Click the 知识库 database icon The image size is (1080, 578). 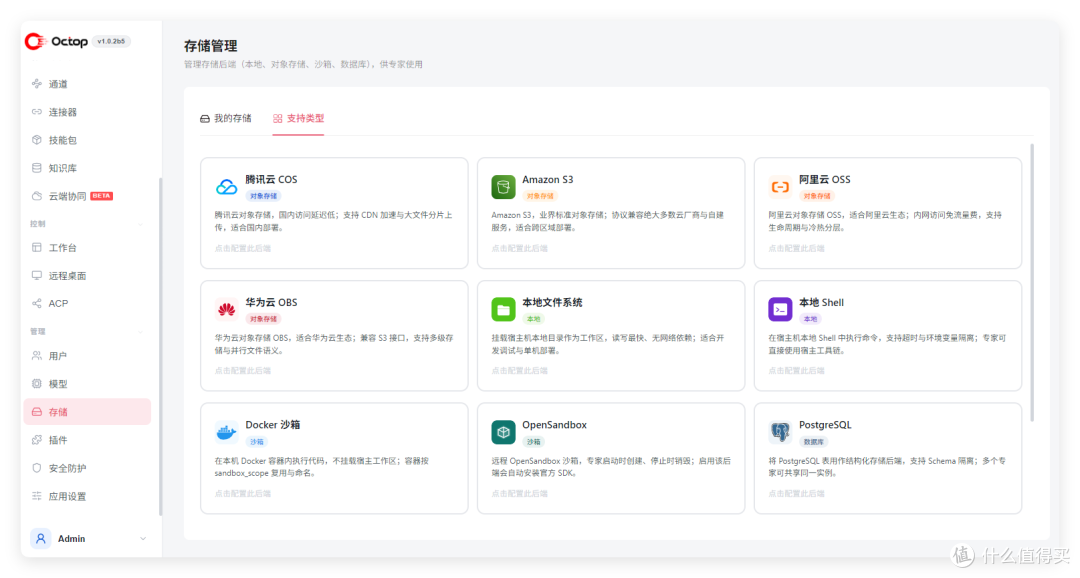click(x=37, y=168)
